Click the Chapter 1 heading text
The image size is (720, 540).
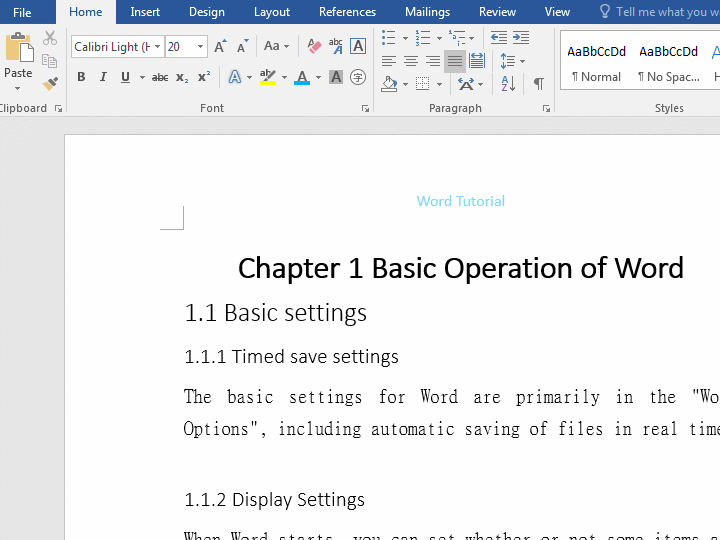[461, 268]
